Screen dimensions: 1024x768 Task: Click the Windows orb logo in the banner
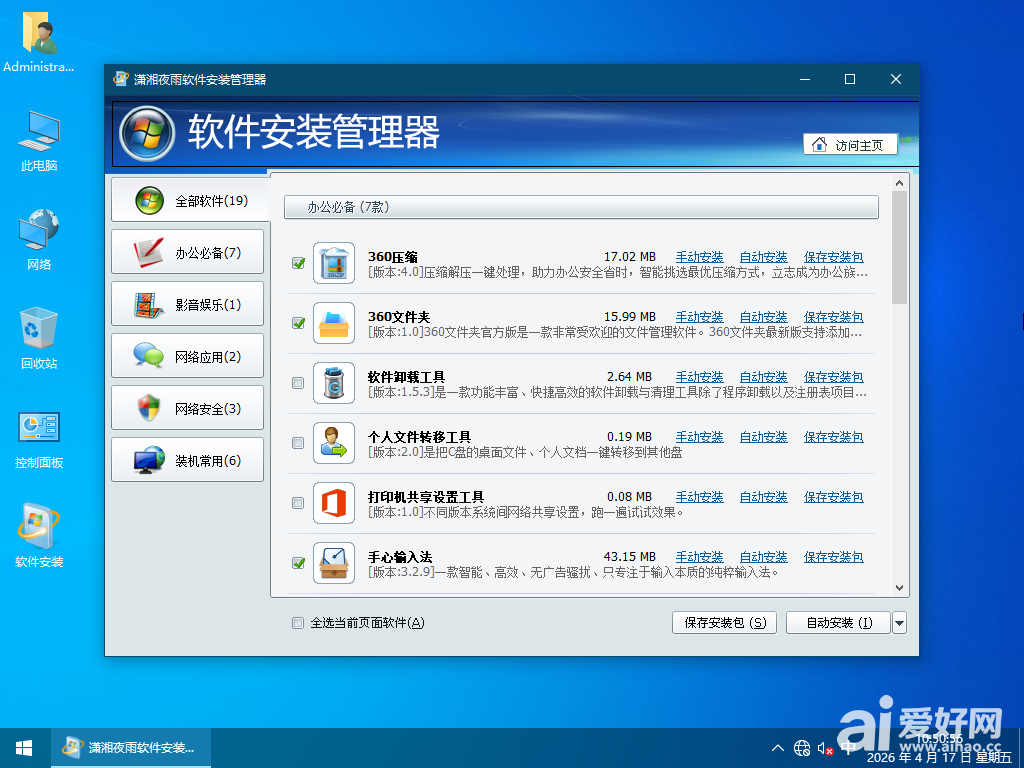147,133
